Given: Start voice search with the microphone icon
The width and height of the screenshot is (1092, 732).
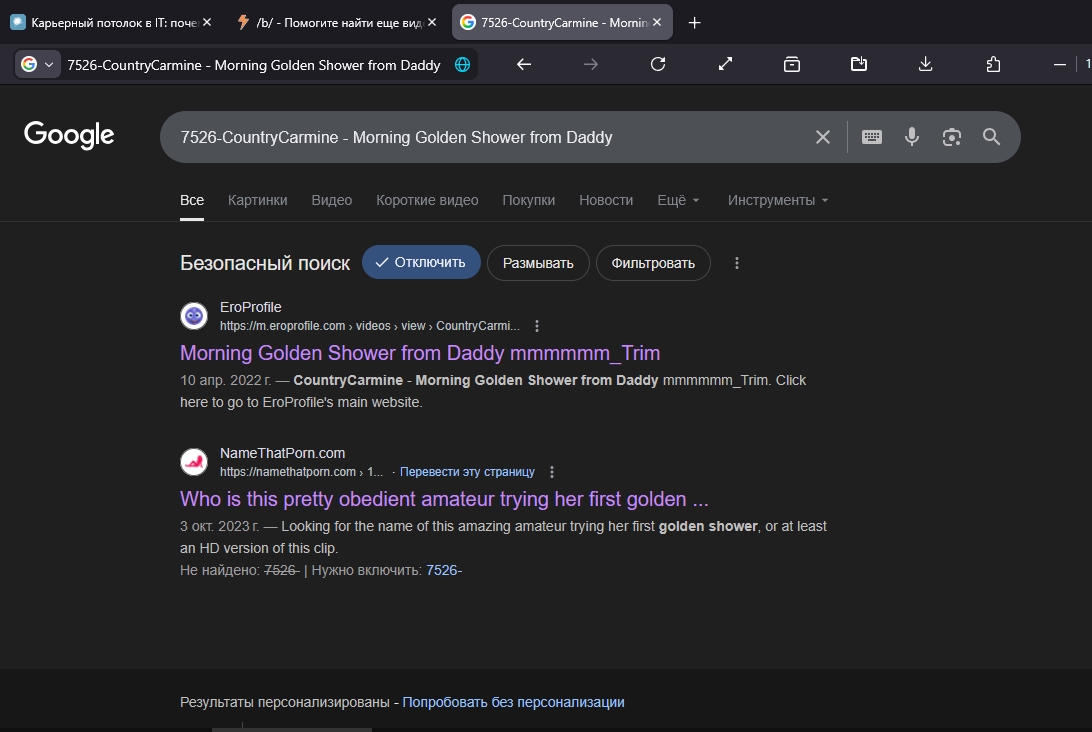Looking at the screenshot, I should click(x=912, y=137).
